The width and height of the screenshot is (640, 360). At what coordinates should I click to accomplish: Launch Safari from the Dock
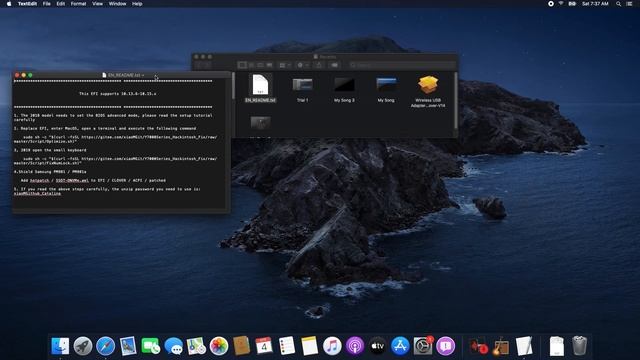click(x=106, y=346)
